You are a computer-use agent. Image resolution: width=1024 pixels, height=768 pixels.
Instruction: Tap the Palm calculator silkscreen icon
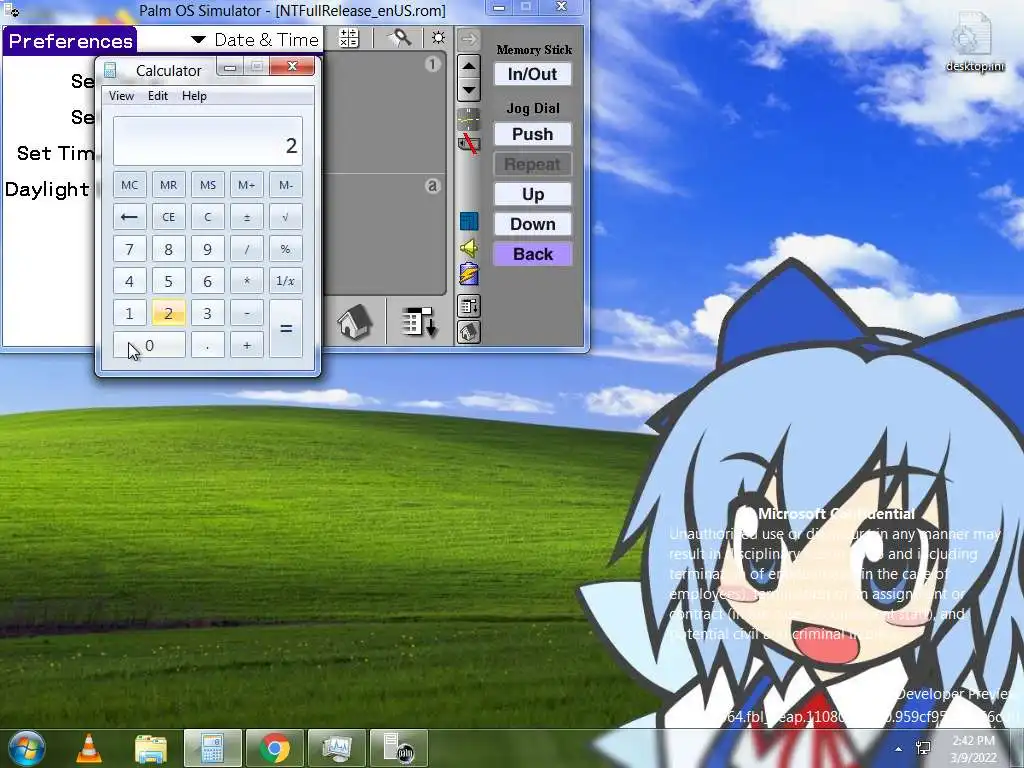(349, 38)
